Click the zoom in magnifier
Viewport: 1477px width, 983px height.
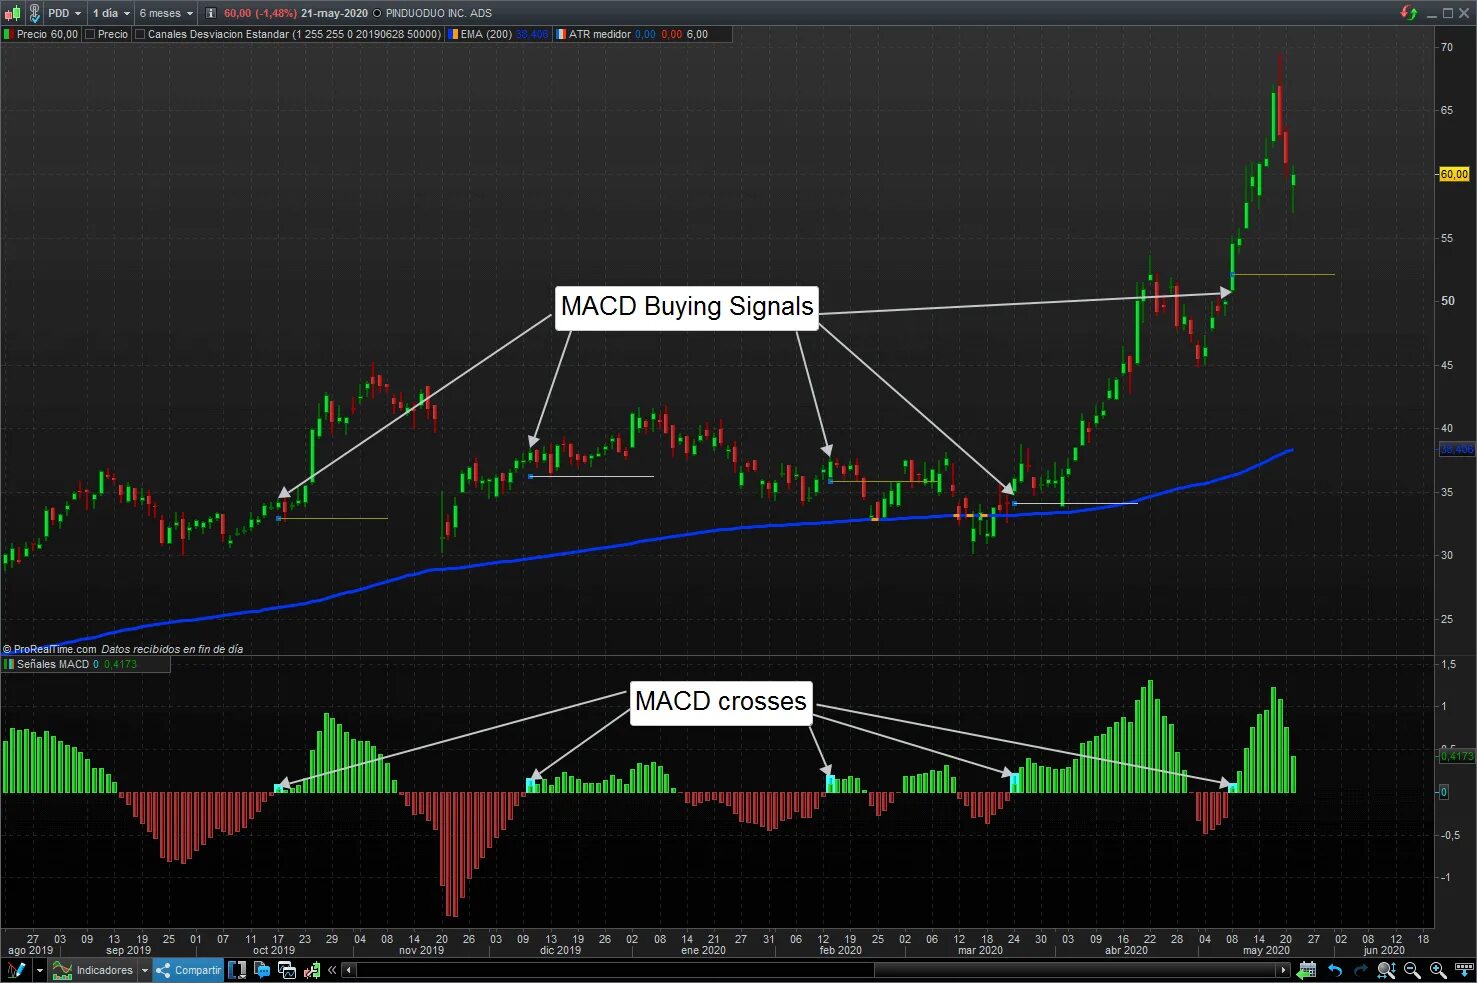coord(1438,970)
